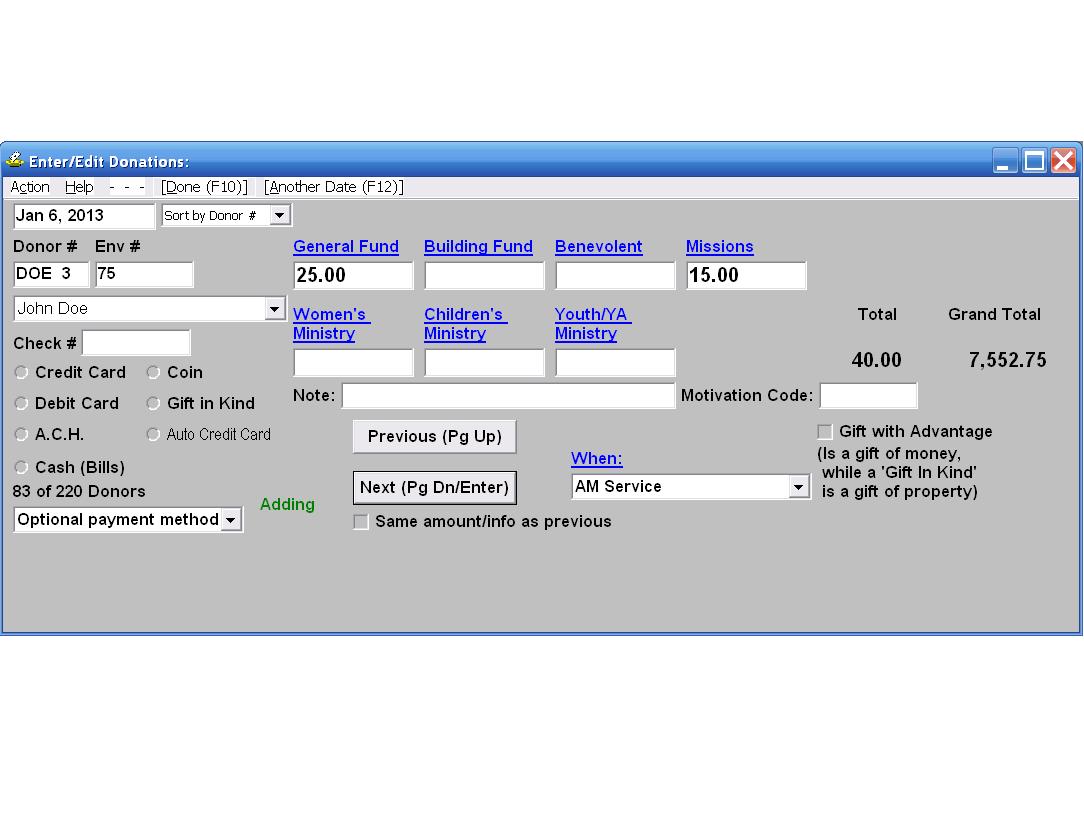
Task: Click the Previous (Pg Up) button
Action: pos(434,436)
